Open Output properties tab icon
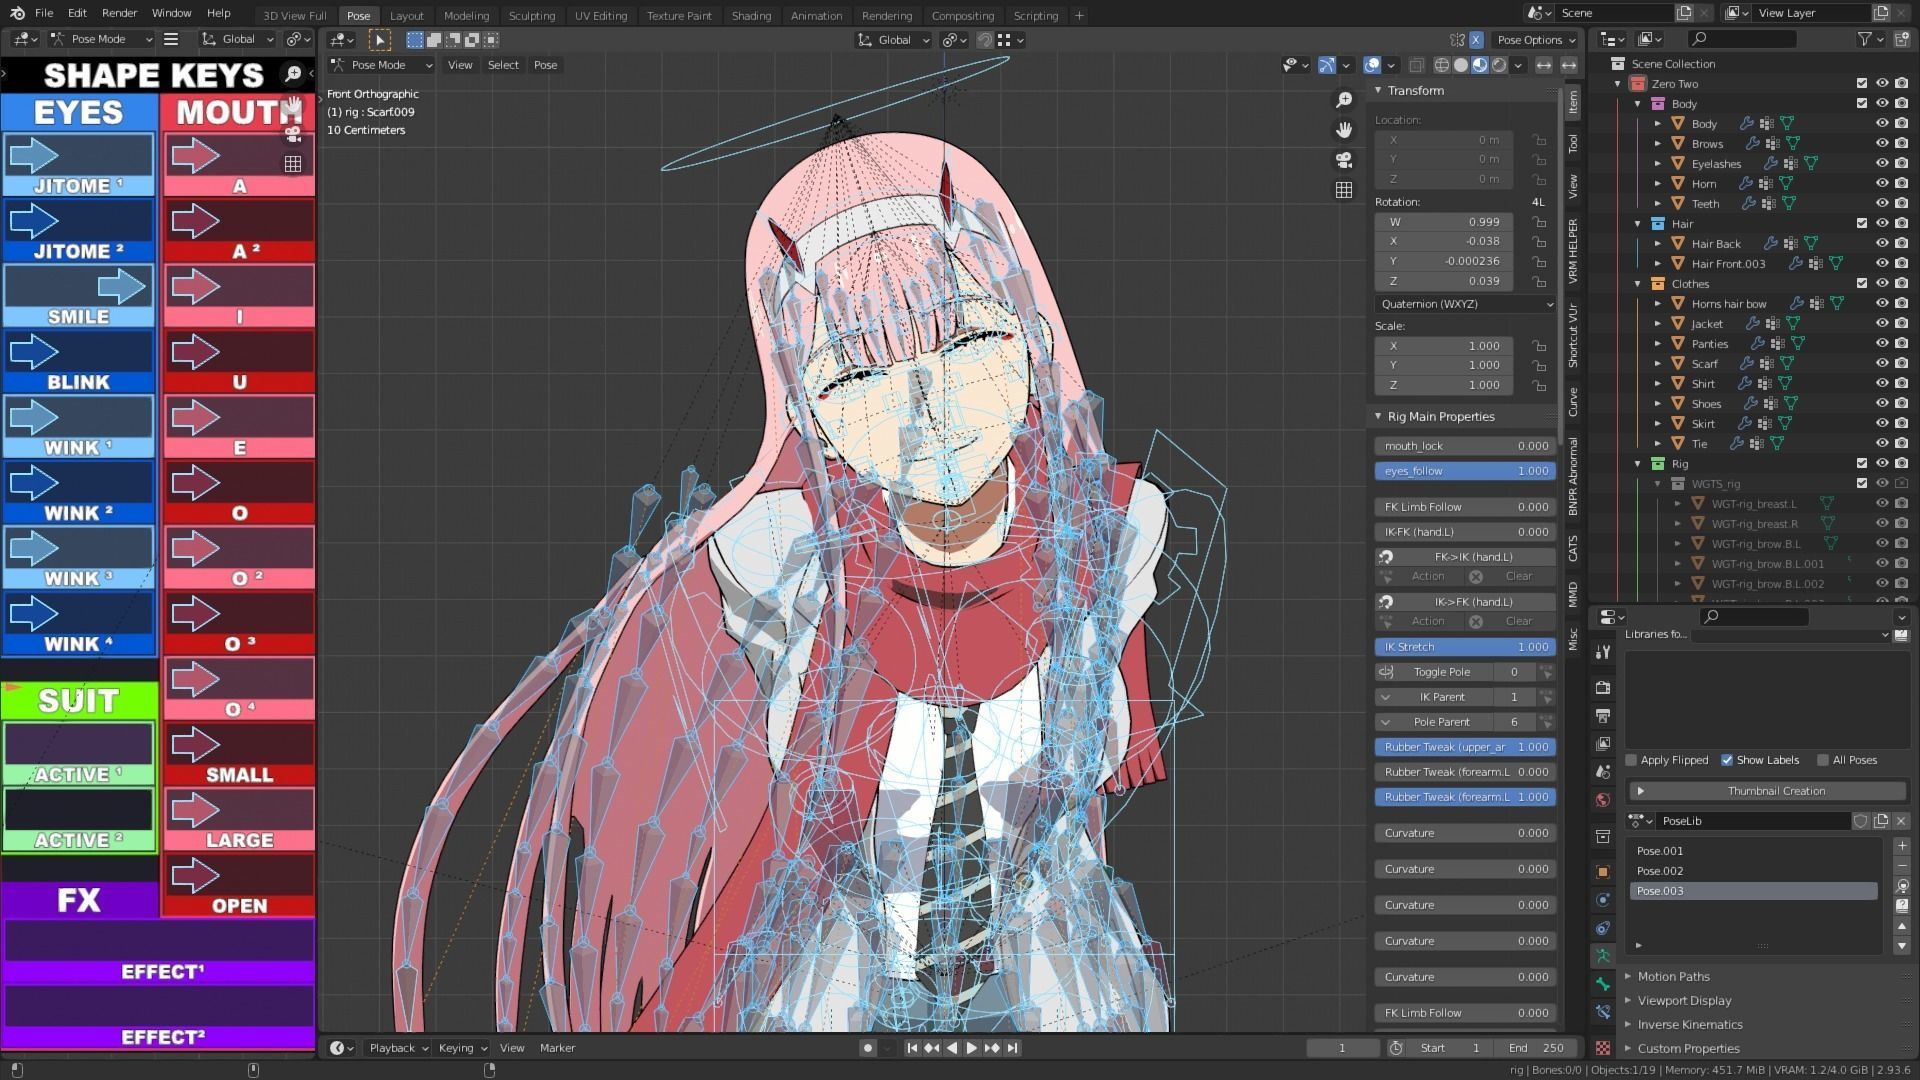The width and height of the screenshot is (1920, 1080). pyautogui.click(x=1603, y=716)
